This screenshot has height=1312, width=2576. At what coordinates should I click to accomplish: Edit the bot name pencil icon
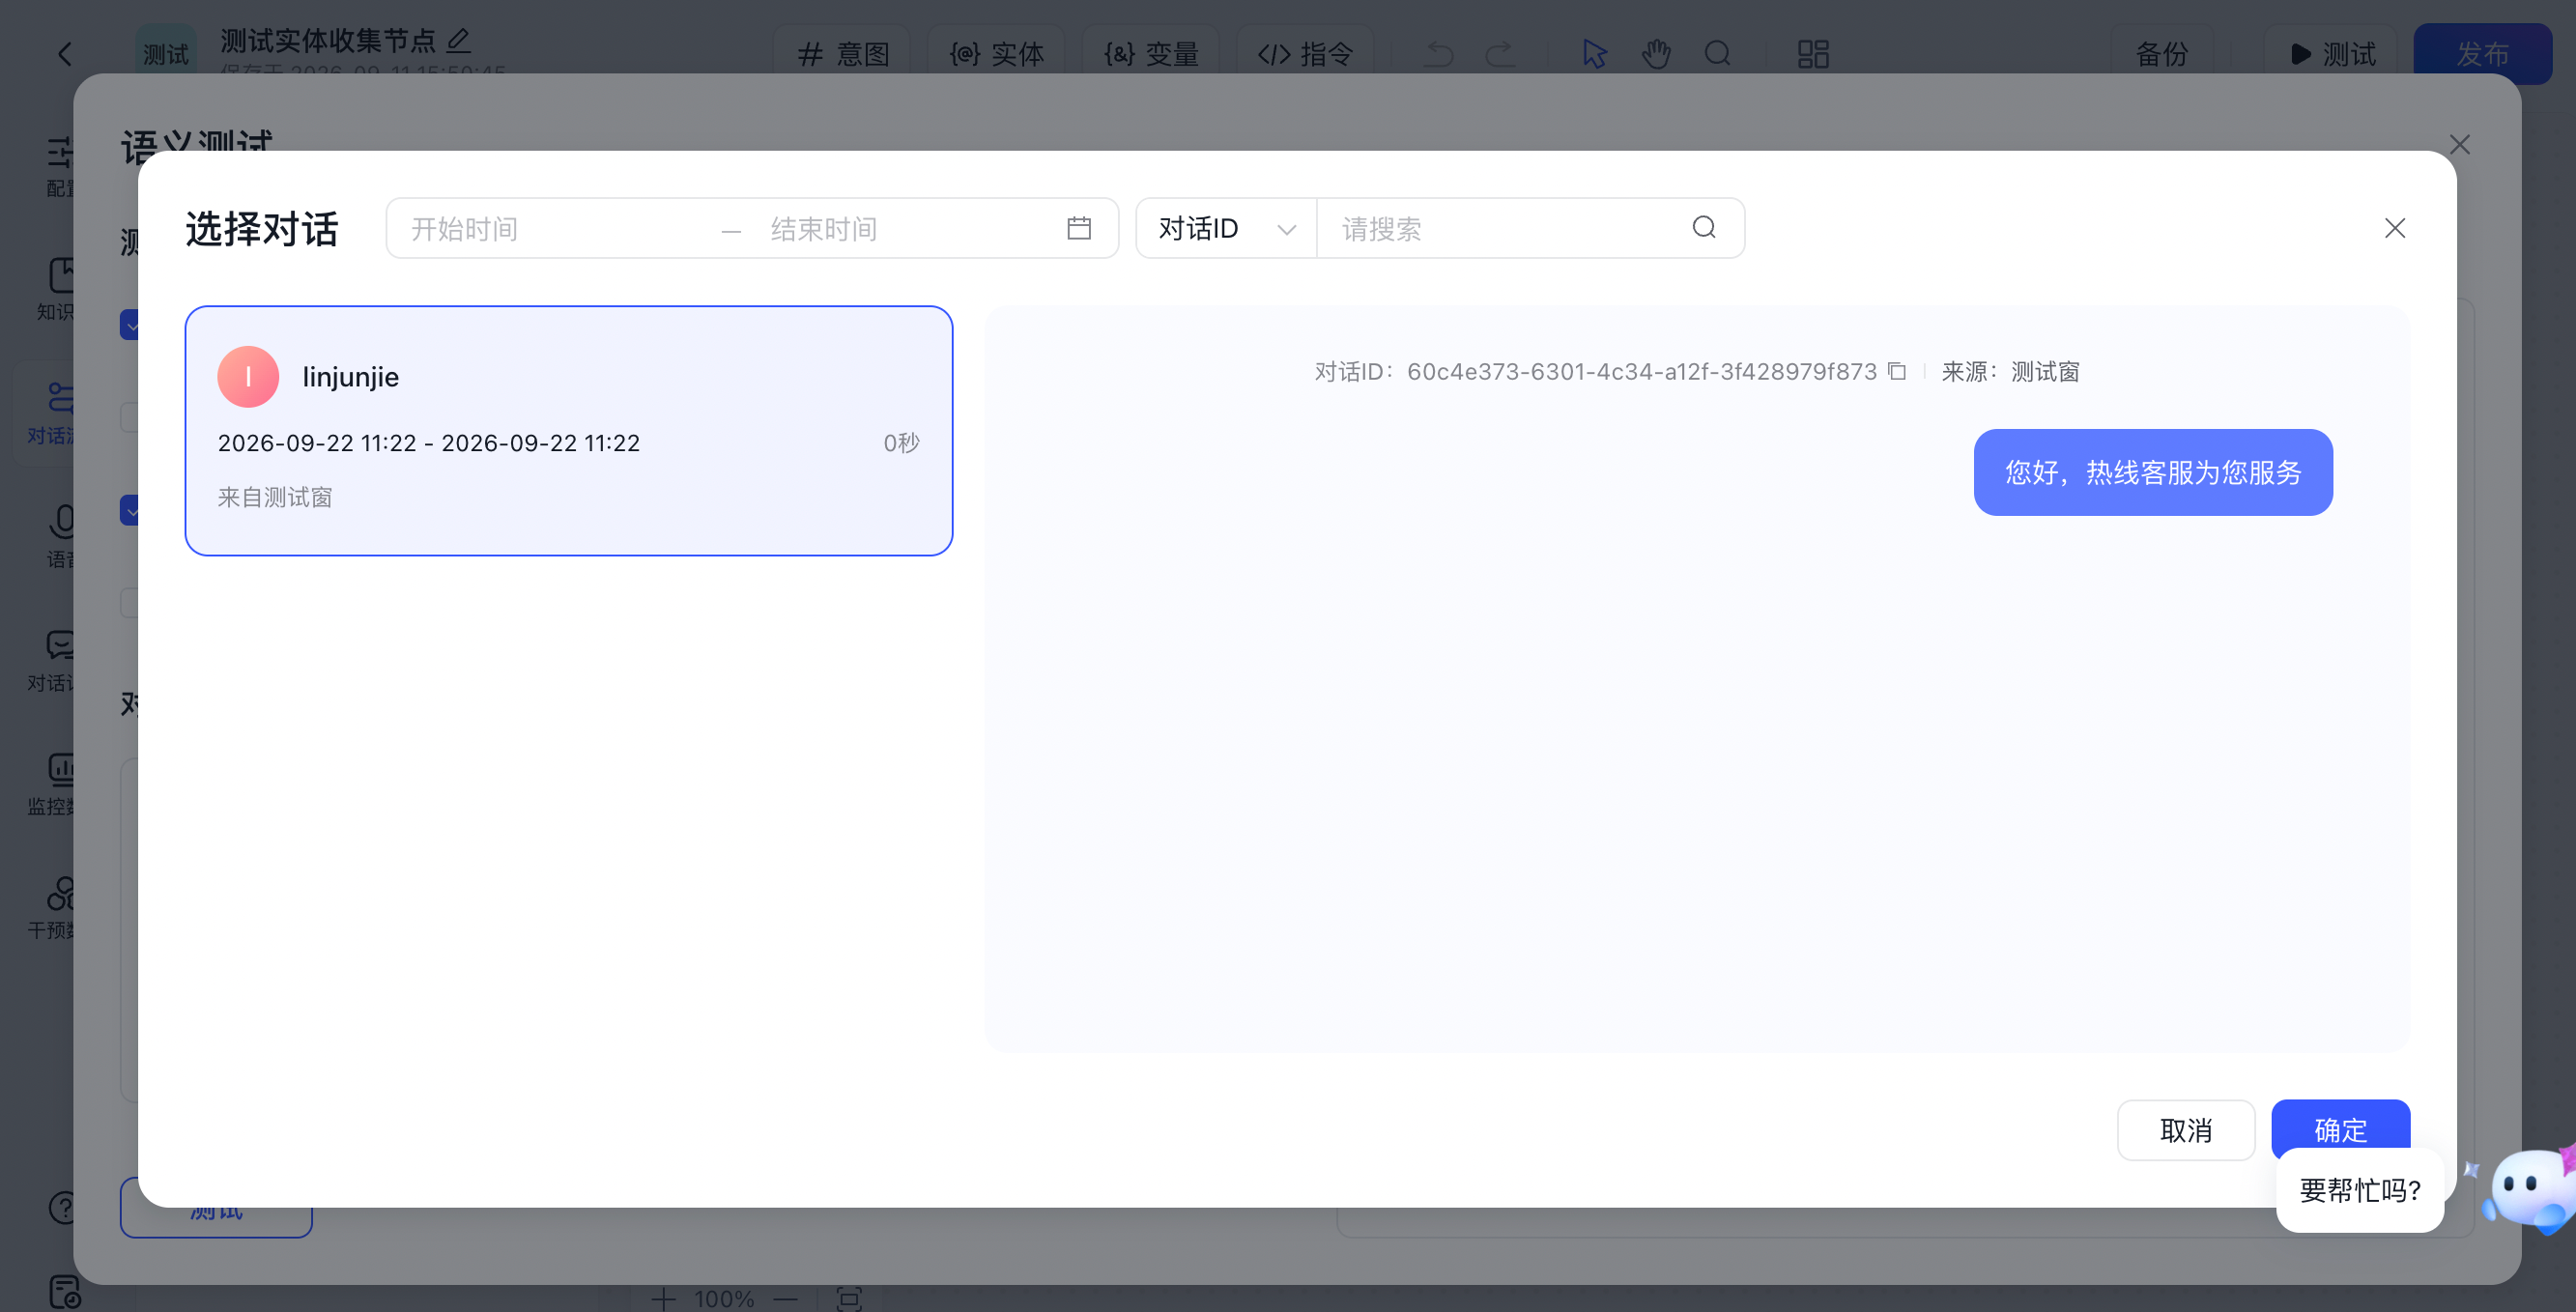point(458,40)
